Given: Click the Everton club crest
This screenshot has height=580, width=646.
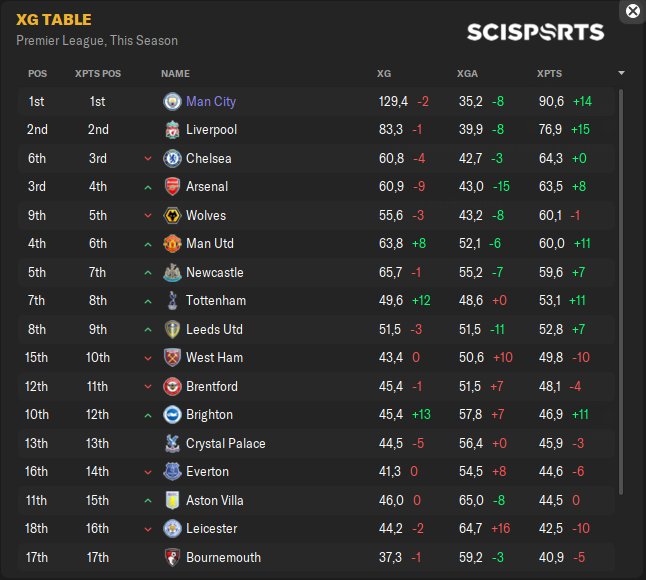Looking at the screenshot, I should (x=172, y=472).
